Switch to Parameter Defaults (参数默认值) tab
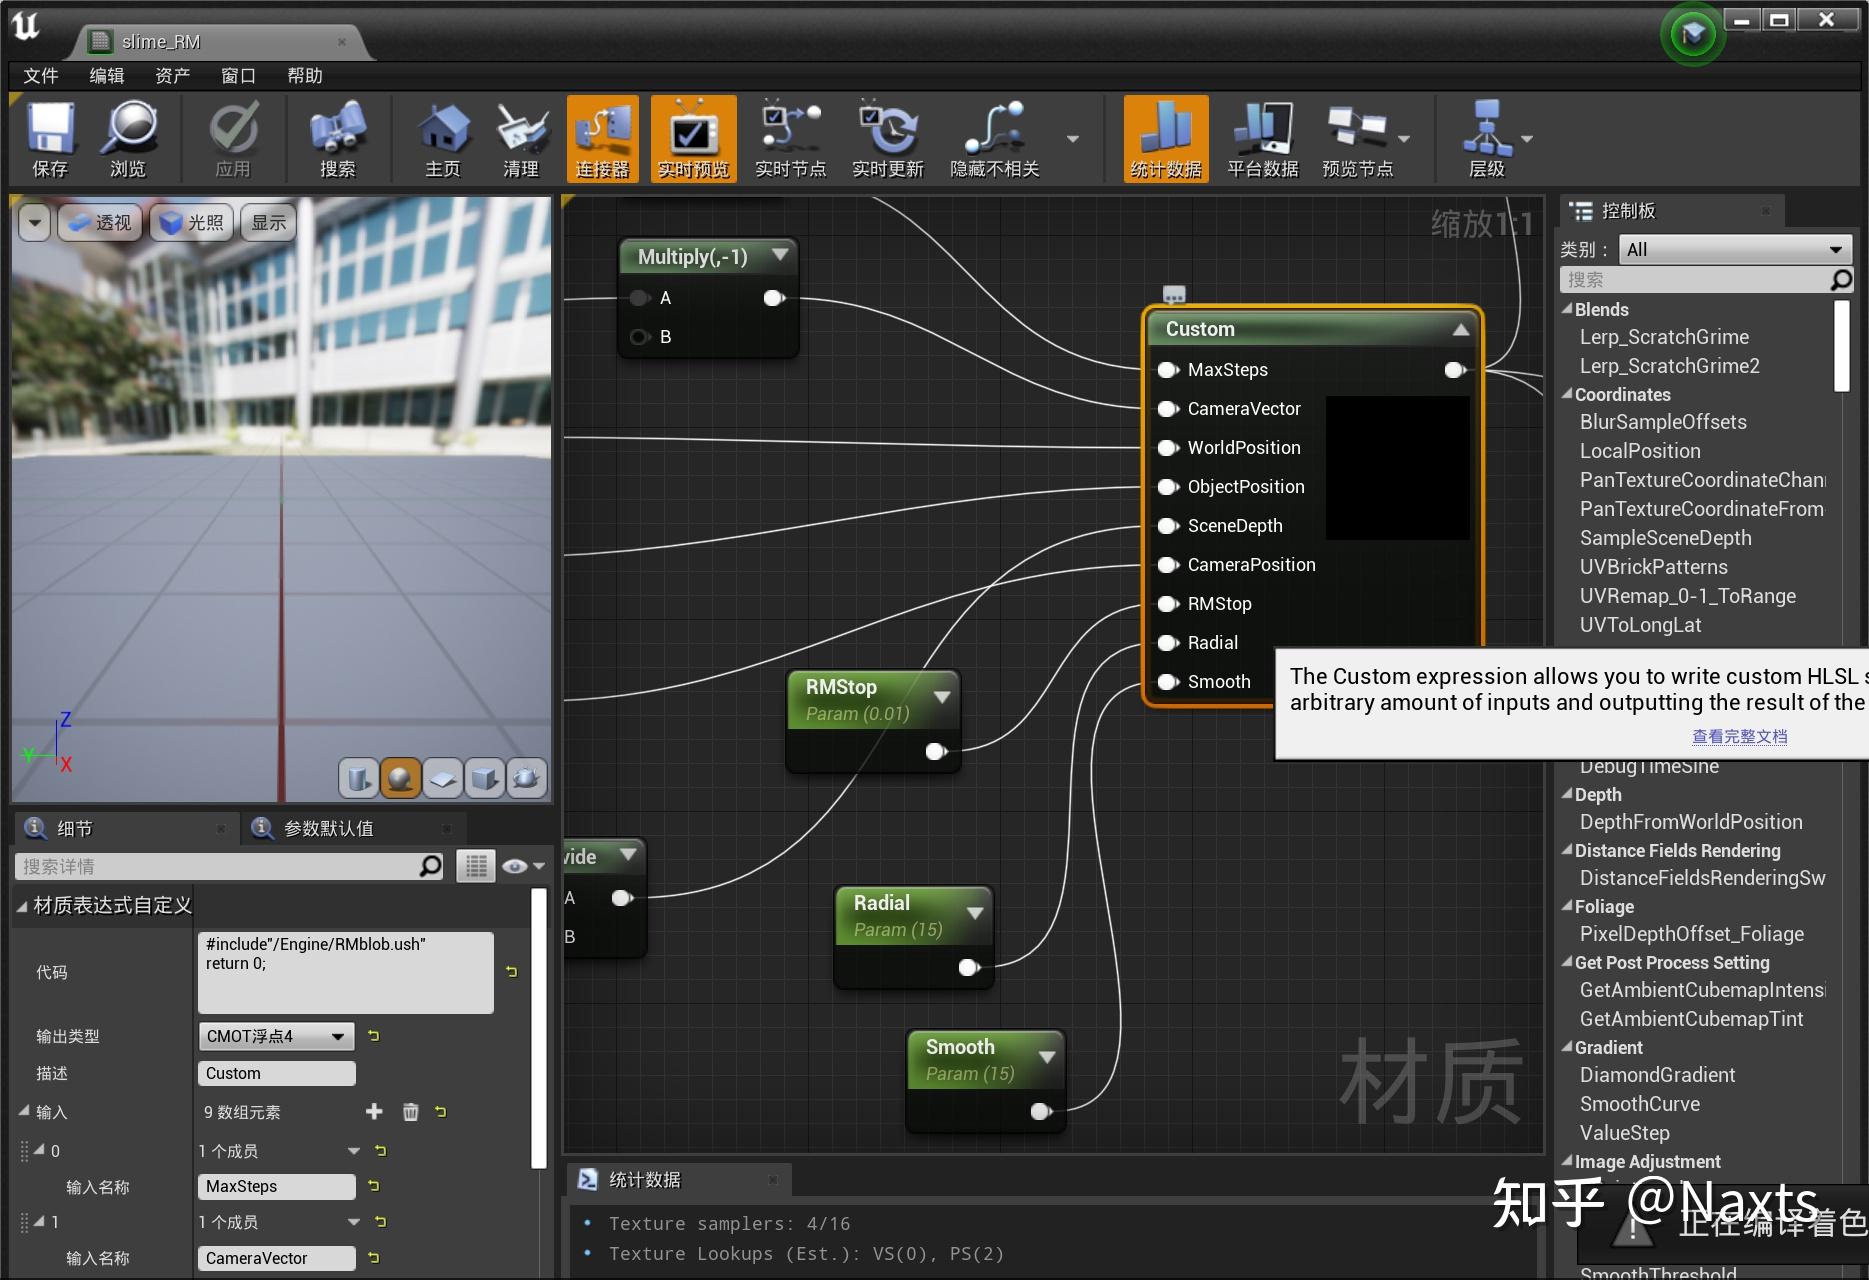The width and height of the screenshot is (1869, 1280). click(328, 828)
